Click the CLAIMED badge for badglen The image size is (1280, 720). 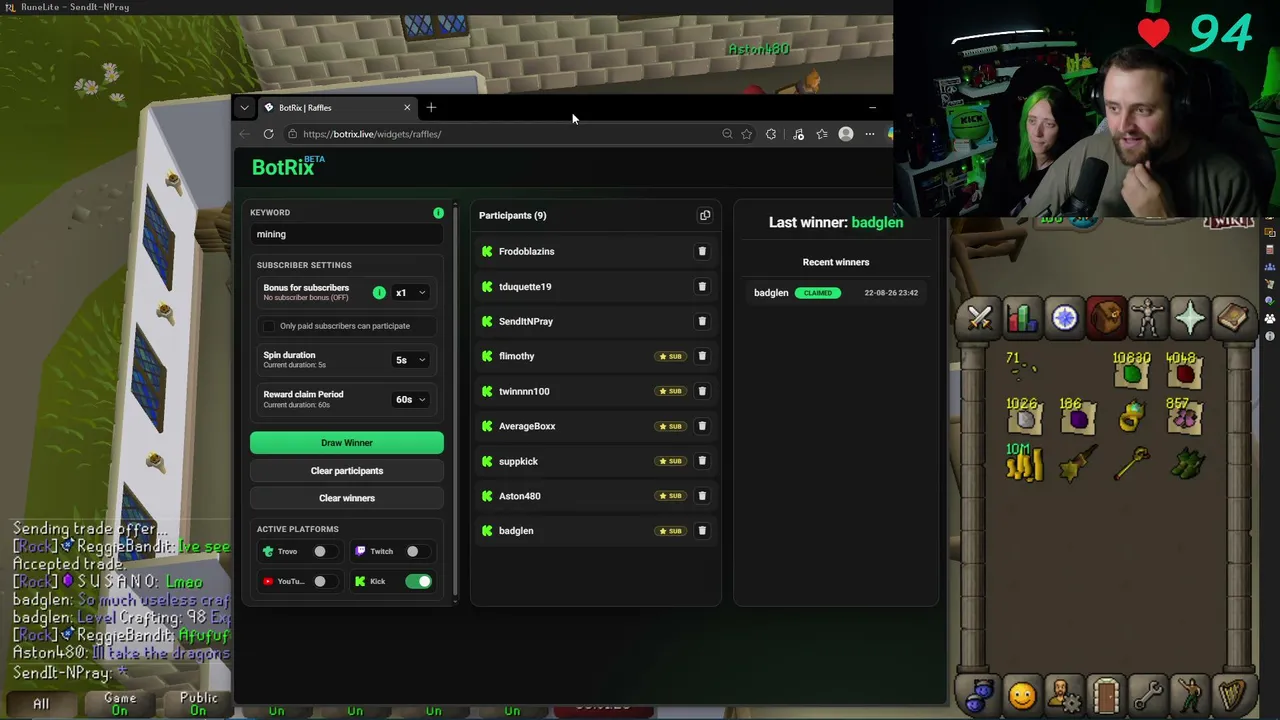coord(817,293)
